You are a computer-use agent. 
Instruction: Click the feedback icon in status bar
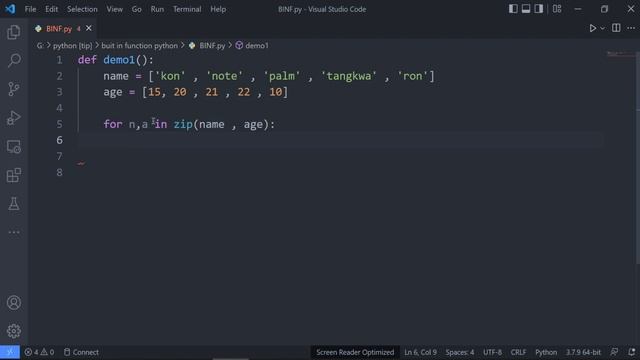point(614,352)
